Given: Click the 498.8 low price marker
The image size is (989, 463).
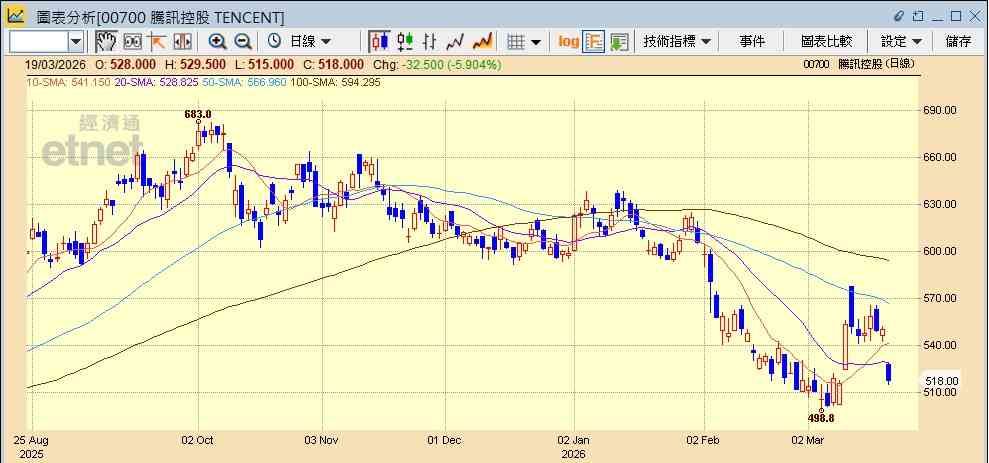Looking at the screenshot, I should tap(821, 418).
